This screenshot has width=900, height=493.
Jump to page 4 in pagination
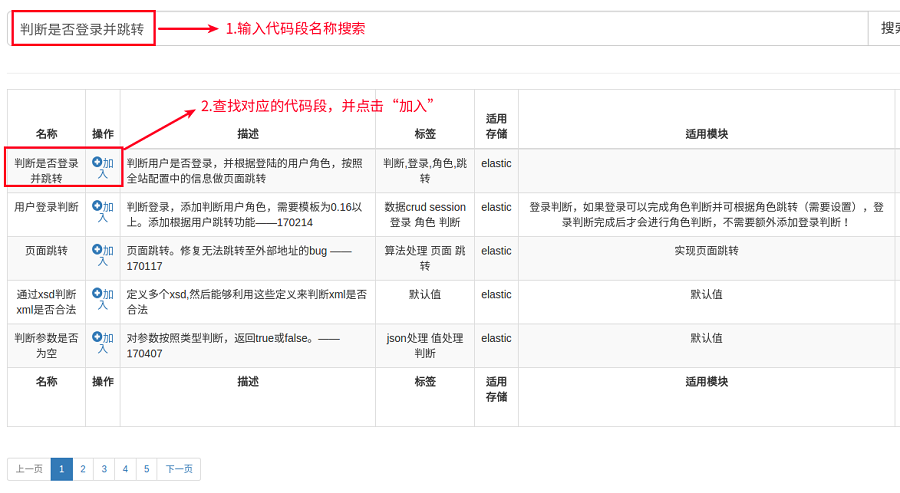(125, 469)
